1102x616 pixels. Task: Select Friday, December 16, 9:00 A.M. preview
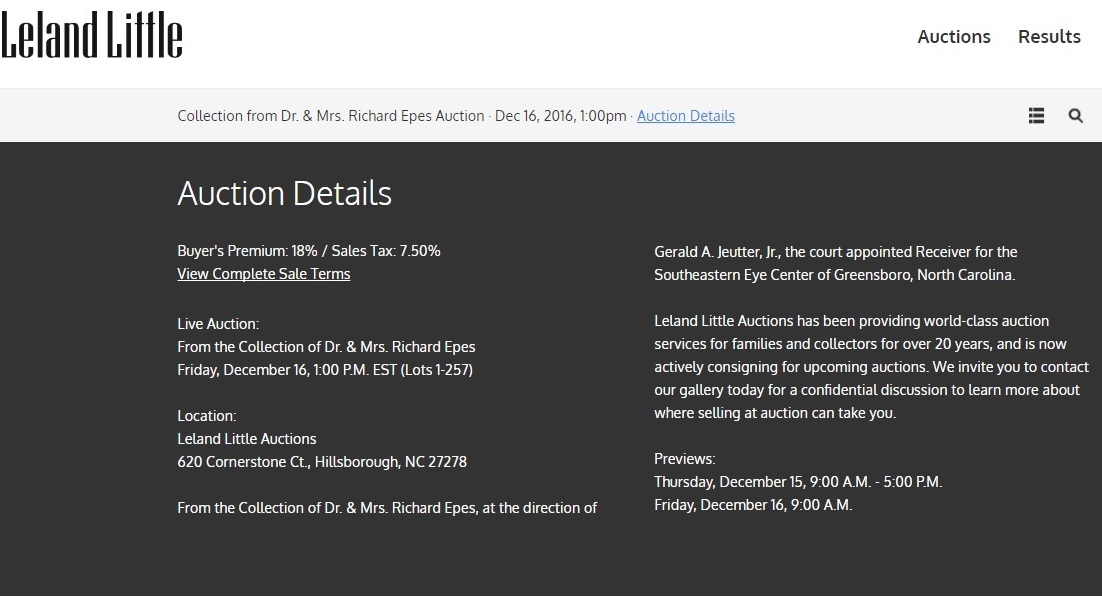(753, 506)
